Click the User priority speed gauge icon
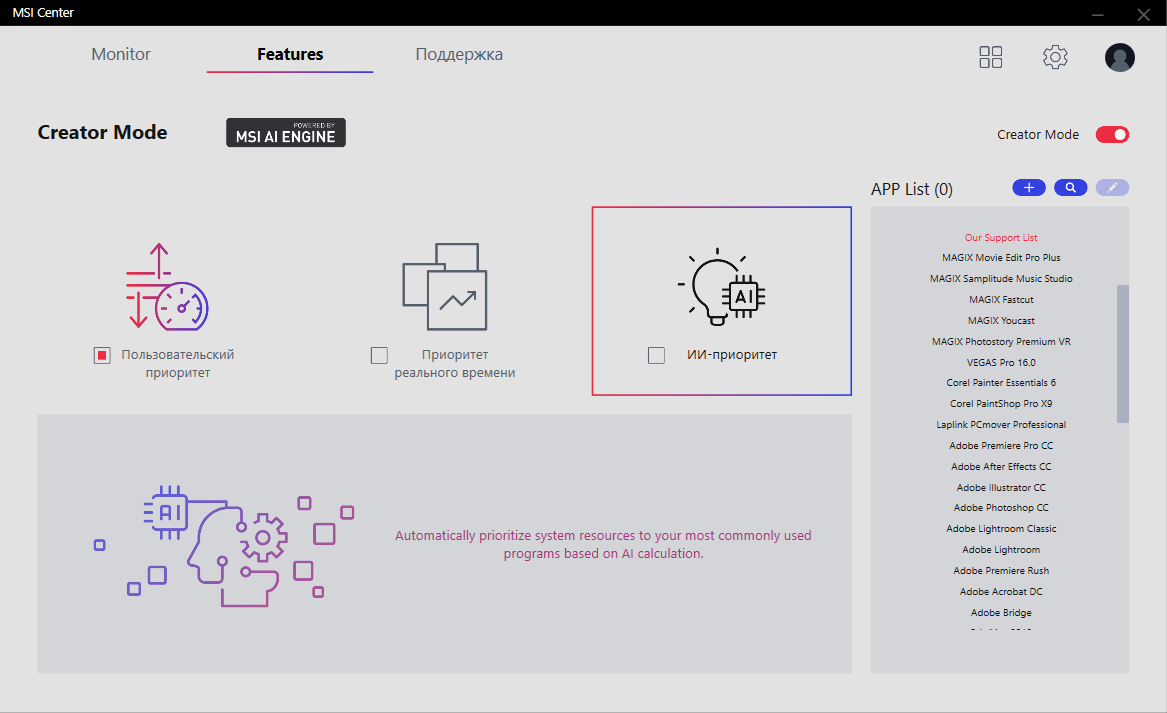Viewport: 1167px width, 713px height. point(167,287)
